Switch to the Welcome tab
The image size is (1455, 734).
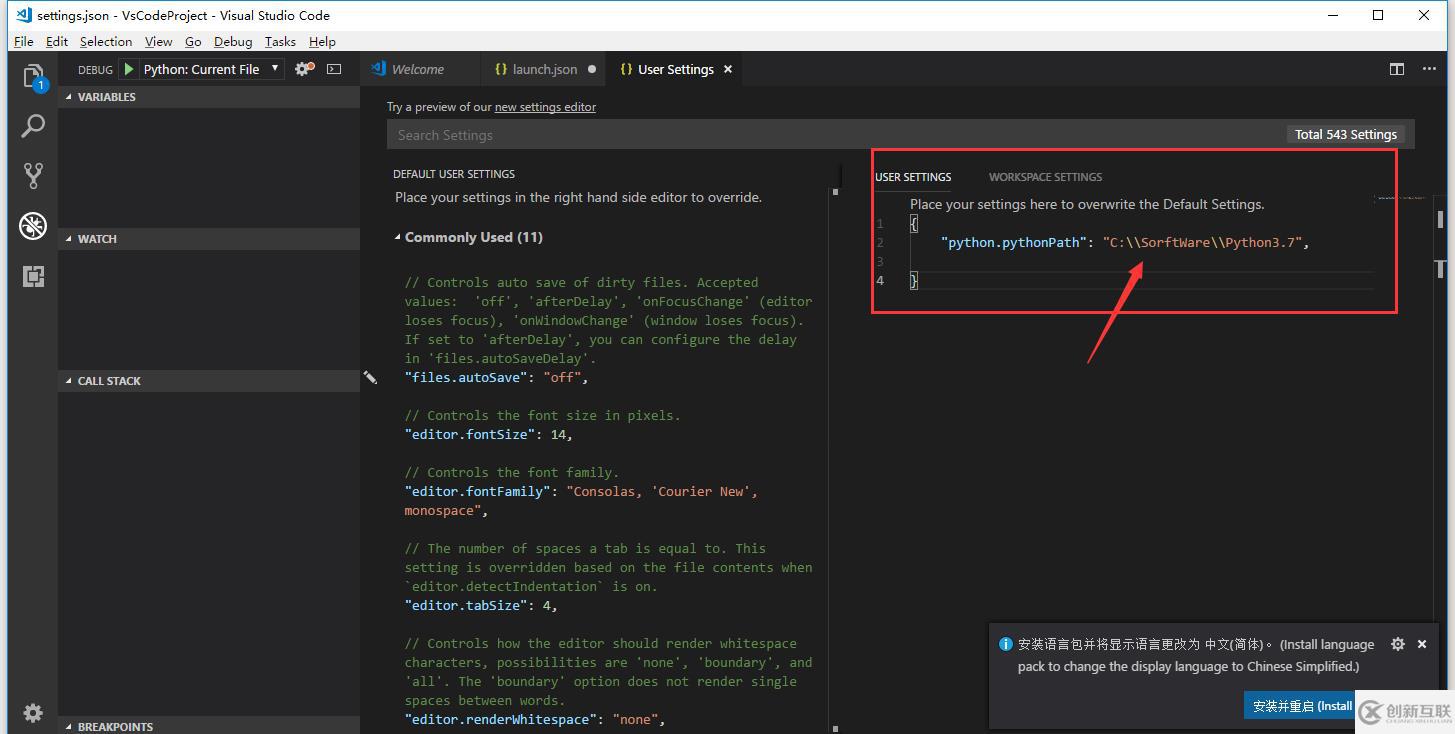(x=420, y=69)
